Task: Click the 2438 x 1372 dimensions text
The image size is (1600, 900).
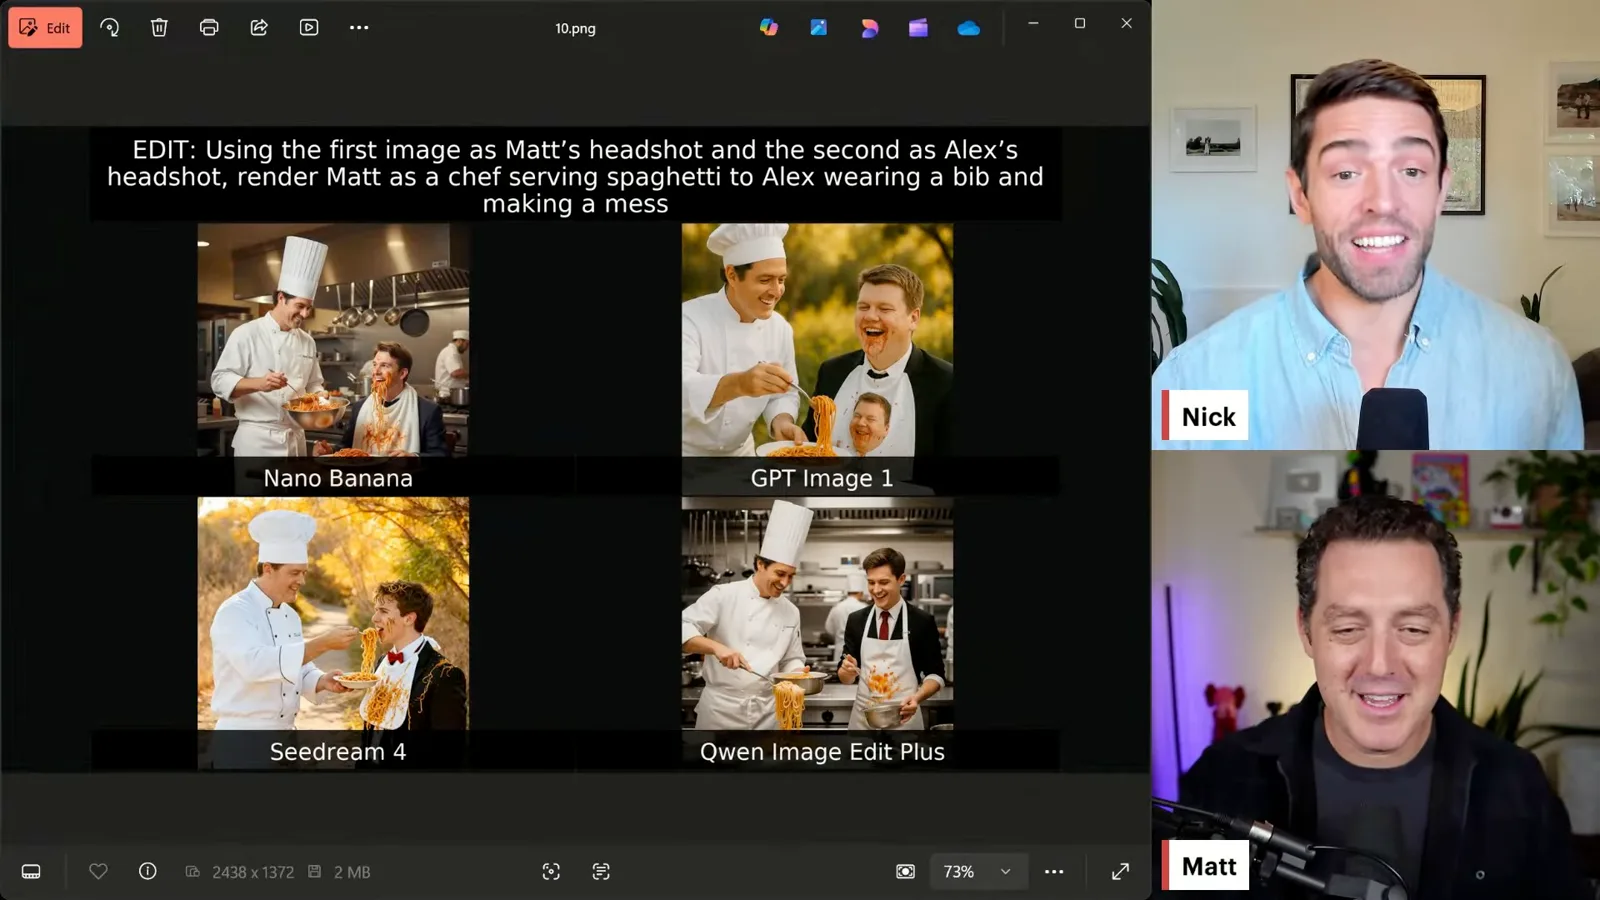Action: 253,872
